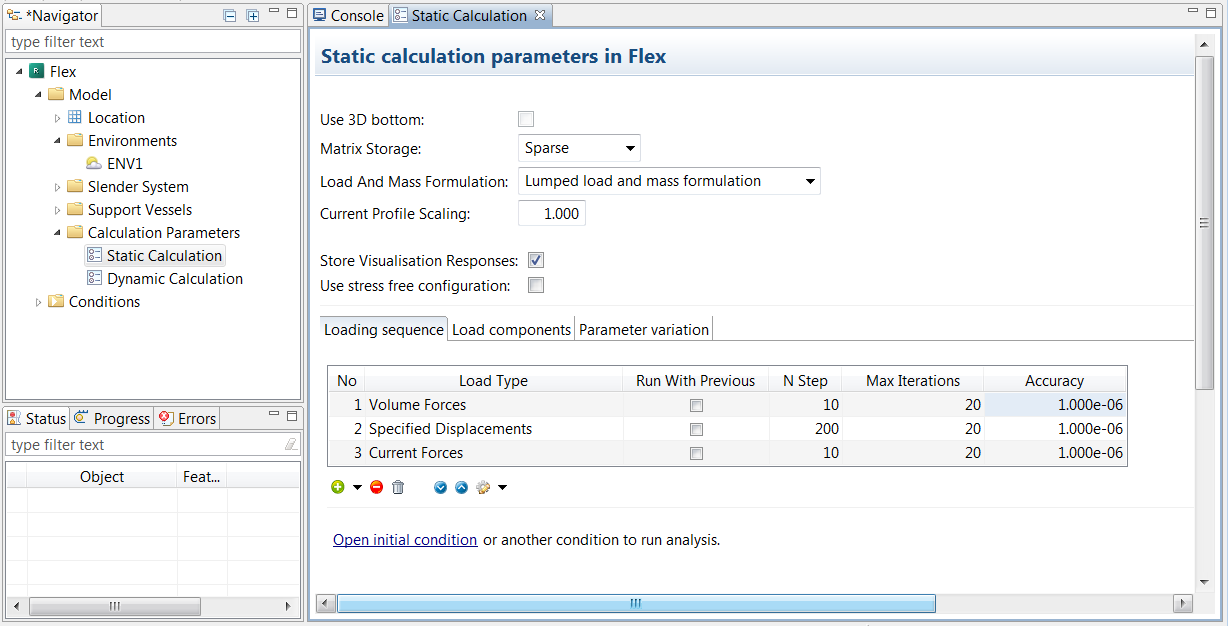
Task: Move selected load row down
Action: tap(441, 487)
